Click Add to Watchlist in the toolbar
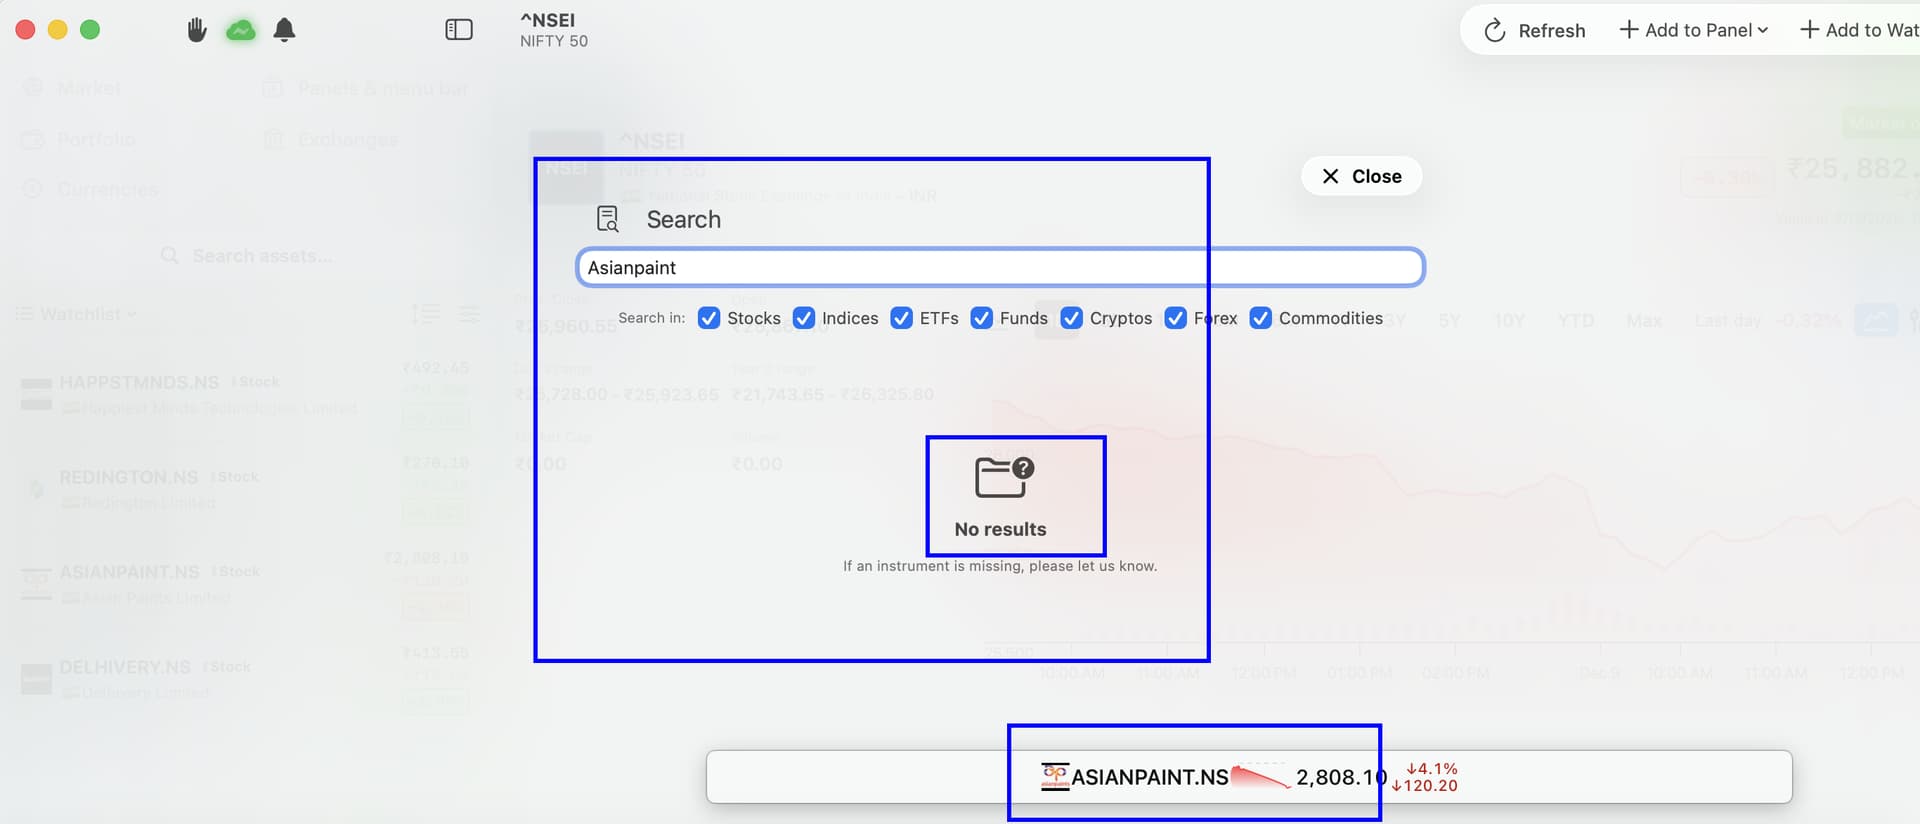The image size is (1920, 824). (1858, 30)
